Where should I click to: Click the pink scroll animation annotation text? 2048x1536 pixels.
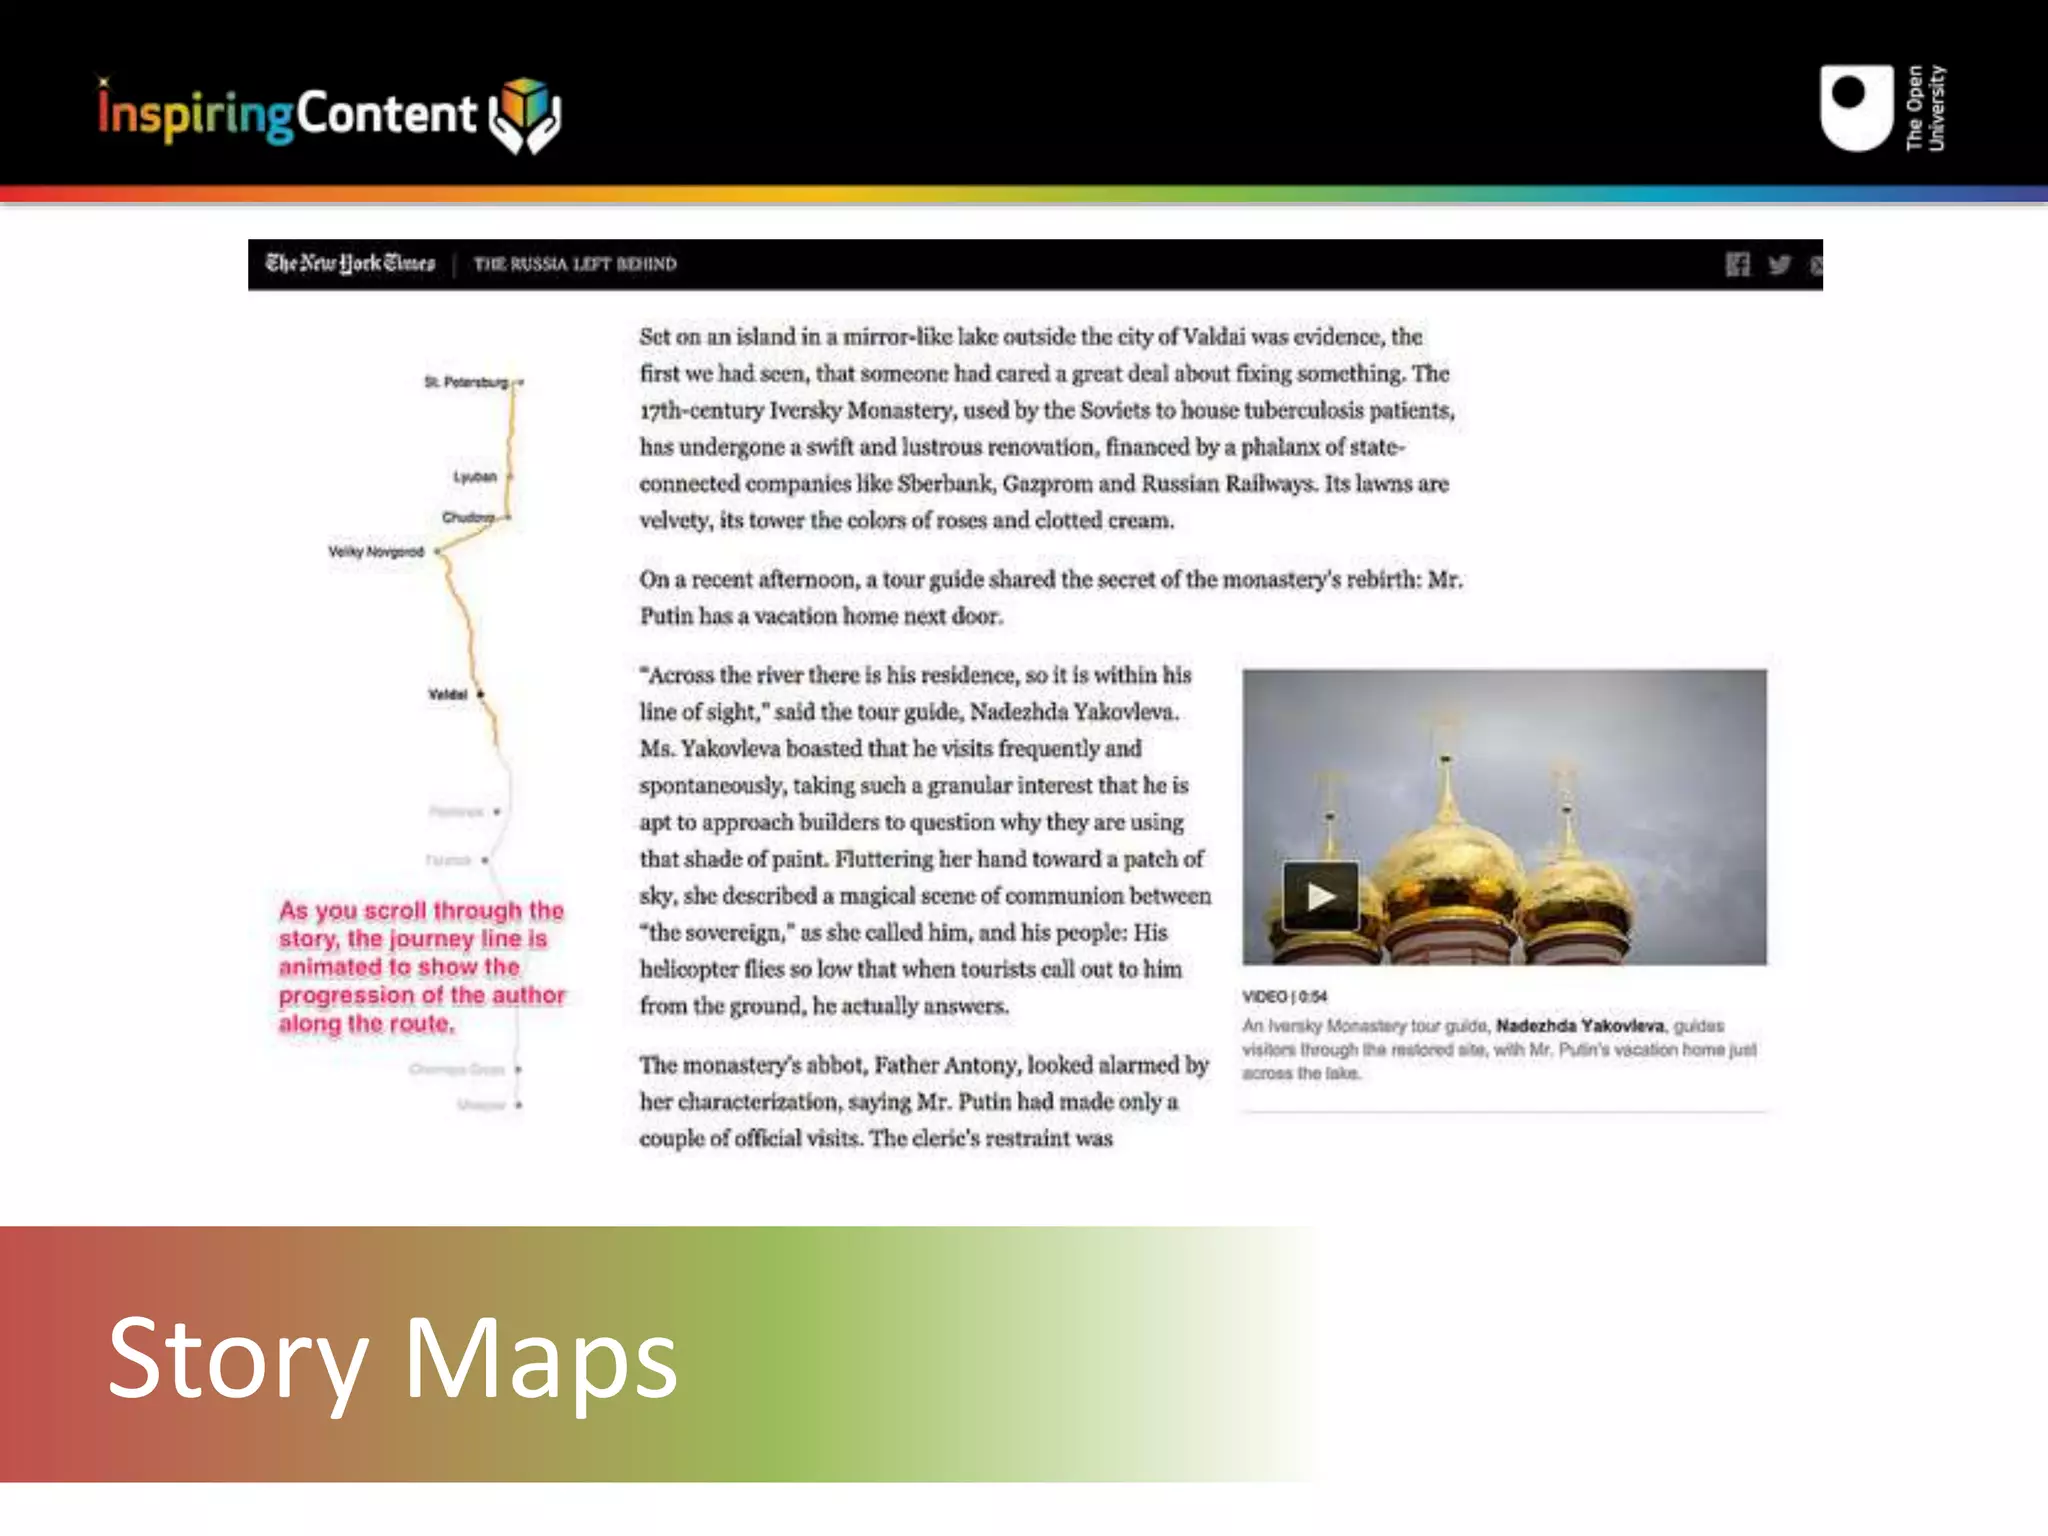(421, 967)
